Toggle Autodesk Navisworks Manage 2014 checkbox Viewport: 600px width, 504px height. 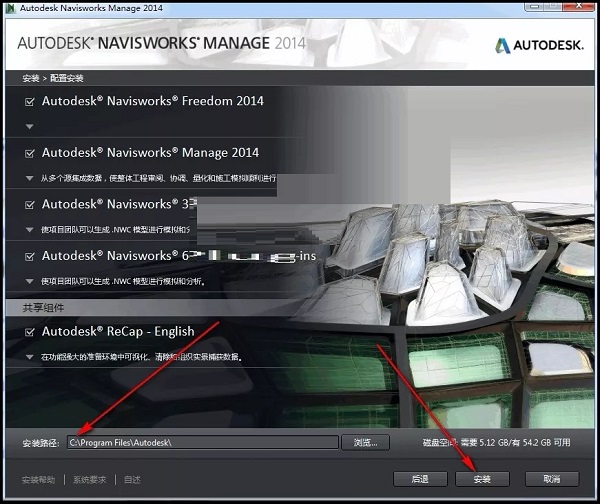(x=29, y=153)
